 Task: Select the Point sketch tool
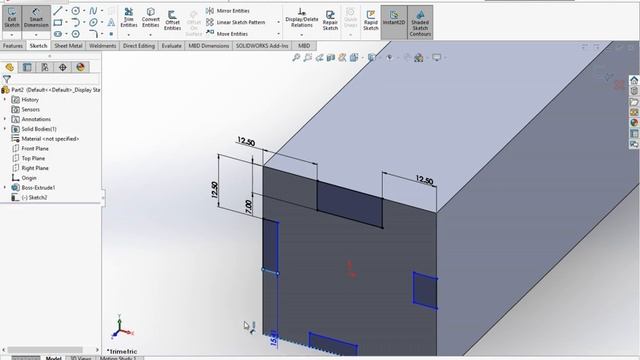tap(111, 34)
